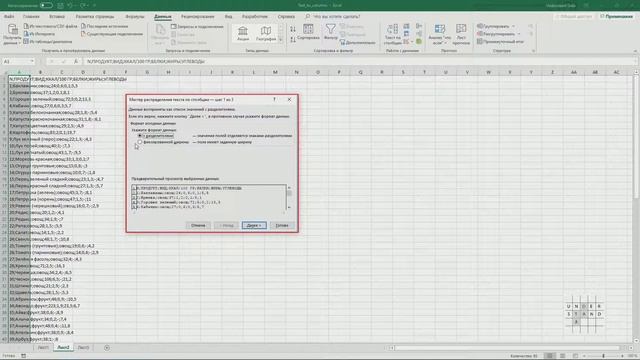
Task: Collapse the ribbon with the arrow
Action: 635,51
